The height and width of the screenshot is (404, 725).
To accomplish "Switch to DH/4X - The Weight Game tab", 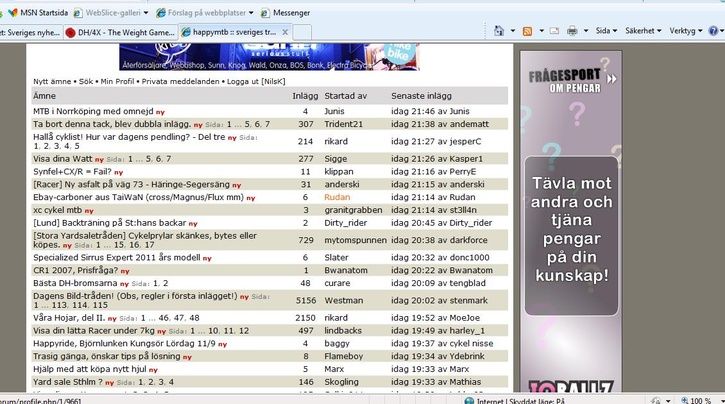I will coord(118,32).
